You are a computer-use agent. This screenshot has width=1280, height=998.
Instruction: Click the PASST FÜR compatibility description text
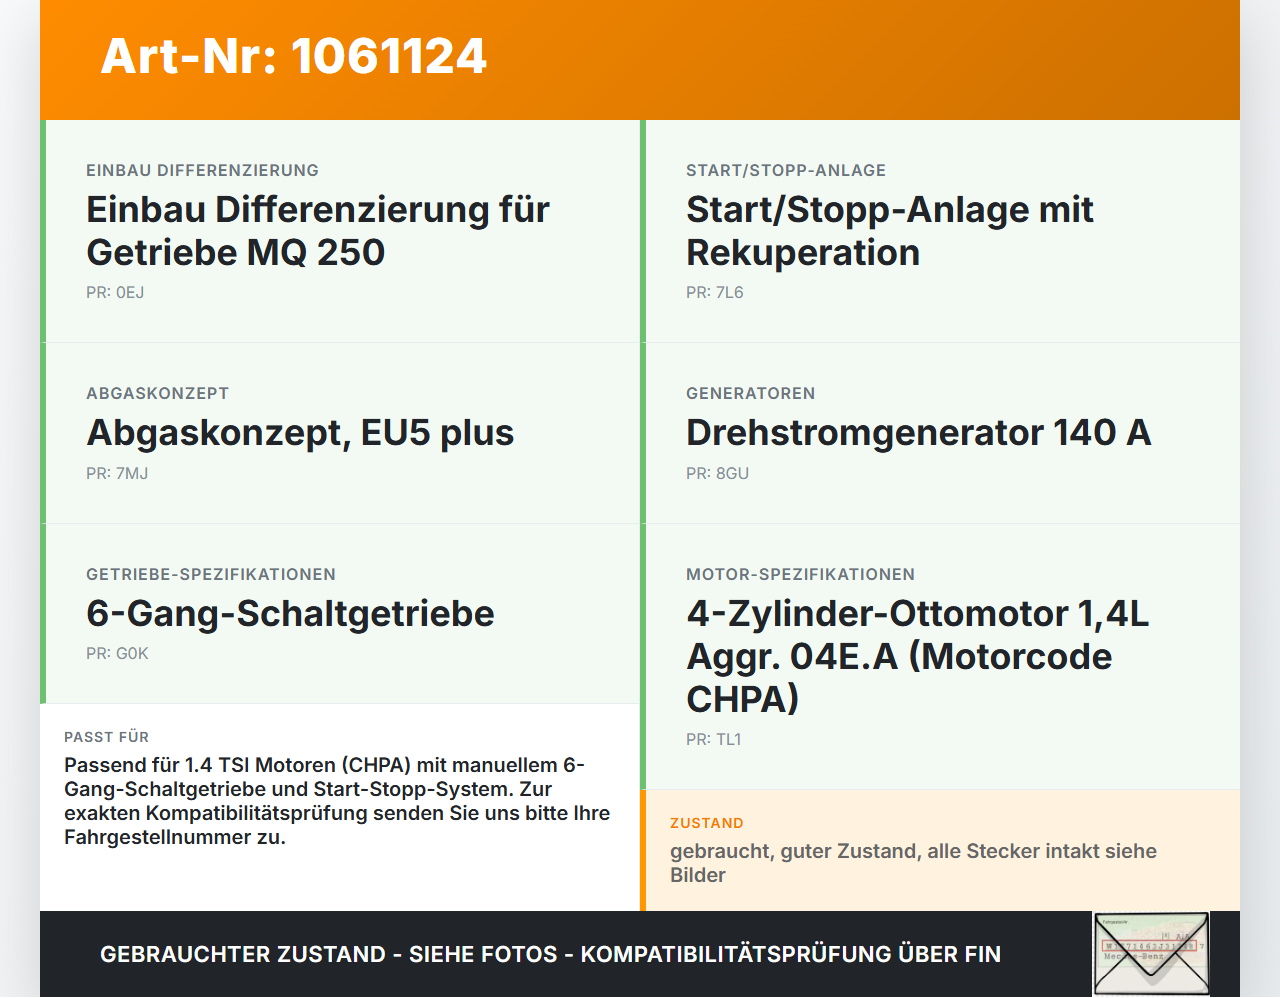[337, 801]
